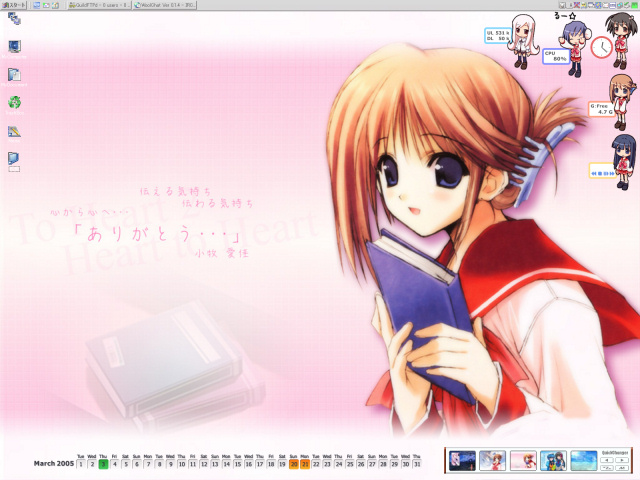
Task: Select the blue sky wallpaper thumbnail
Action: [x=584, y=460]
